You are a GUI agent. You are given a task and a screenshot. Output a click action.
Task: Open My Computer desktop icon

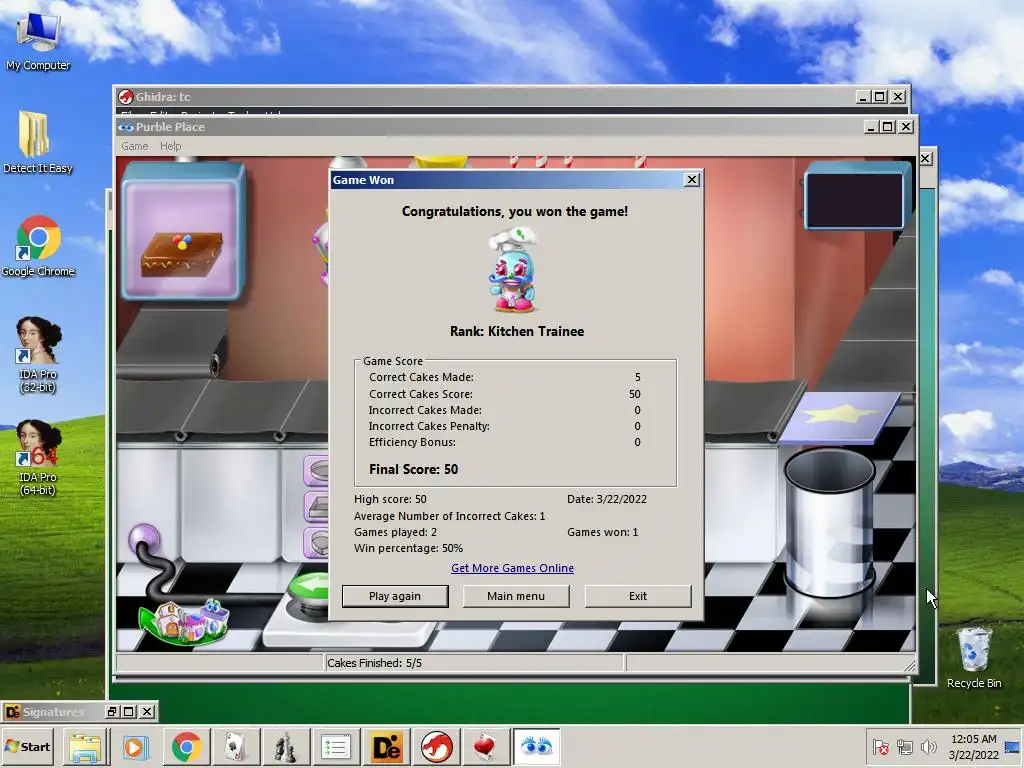click(38, 40)
